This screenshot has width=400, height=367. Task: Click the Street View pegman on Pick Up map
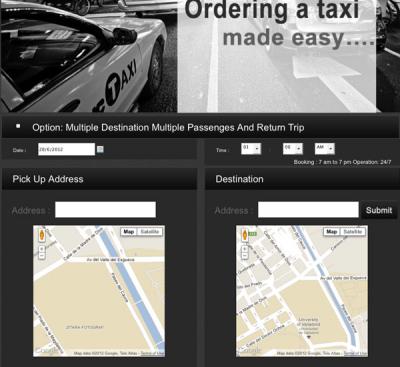tap(42, 235)
